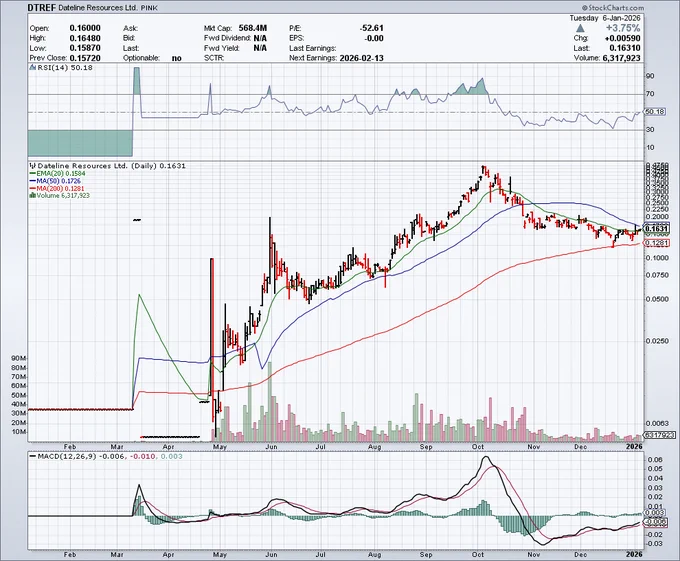This screenshot has width=680, height=561.
Task: Click the 50M volume axis label
Action: point(19,395)
